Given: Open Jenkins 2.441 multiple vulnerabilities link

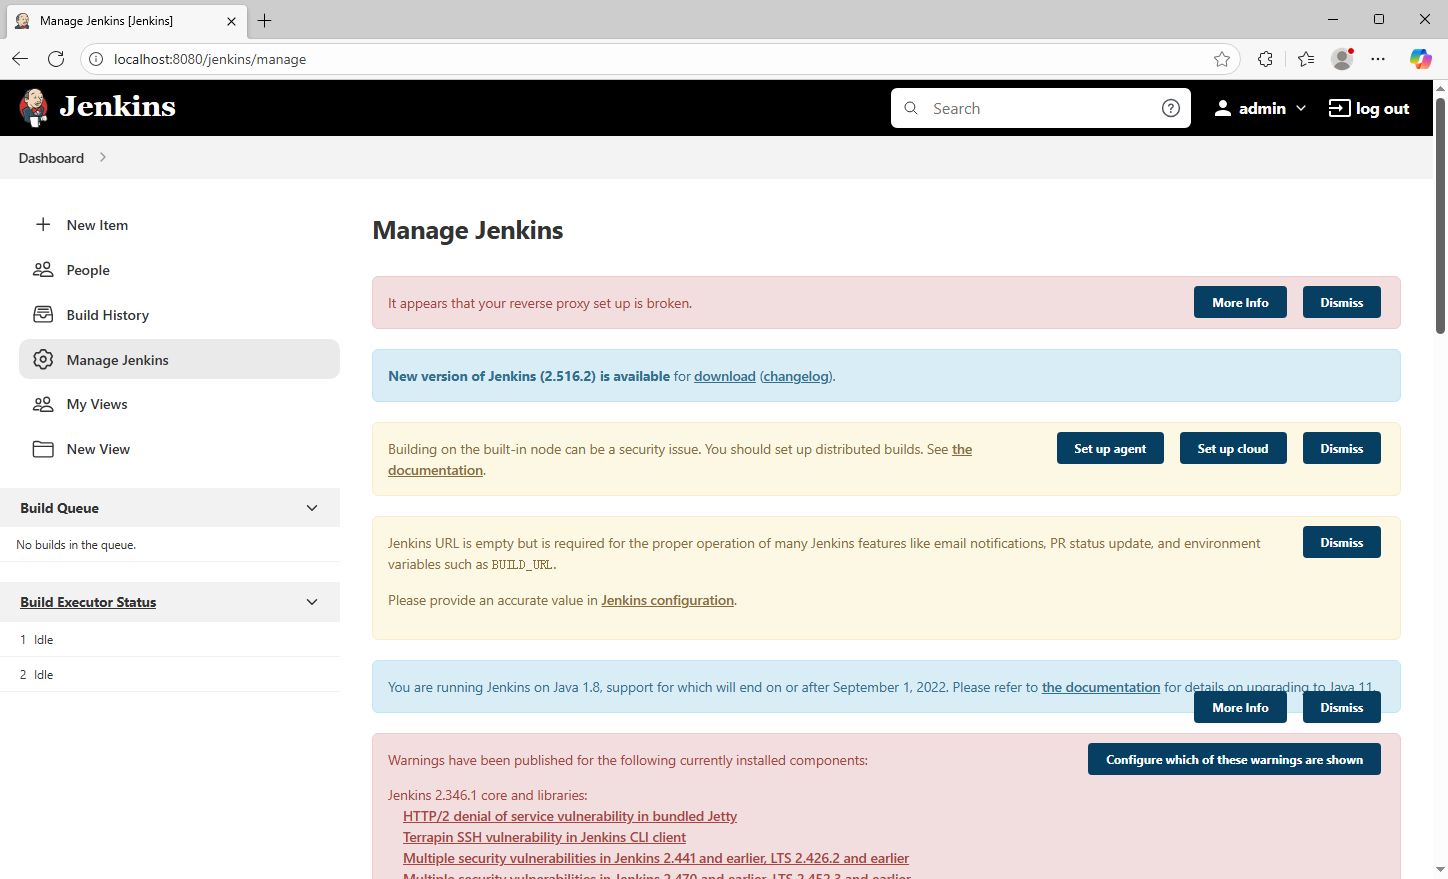Looking at the screenshot, I should [x=656, y=858].
